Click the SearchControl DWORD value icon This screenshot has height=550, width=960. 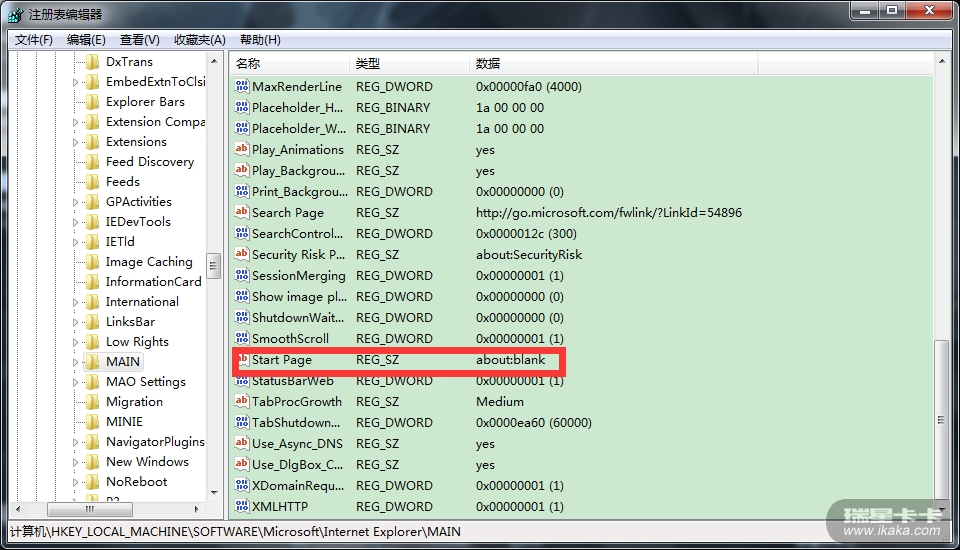point(242,233)
